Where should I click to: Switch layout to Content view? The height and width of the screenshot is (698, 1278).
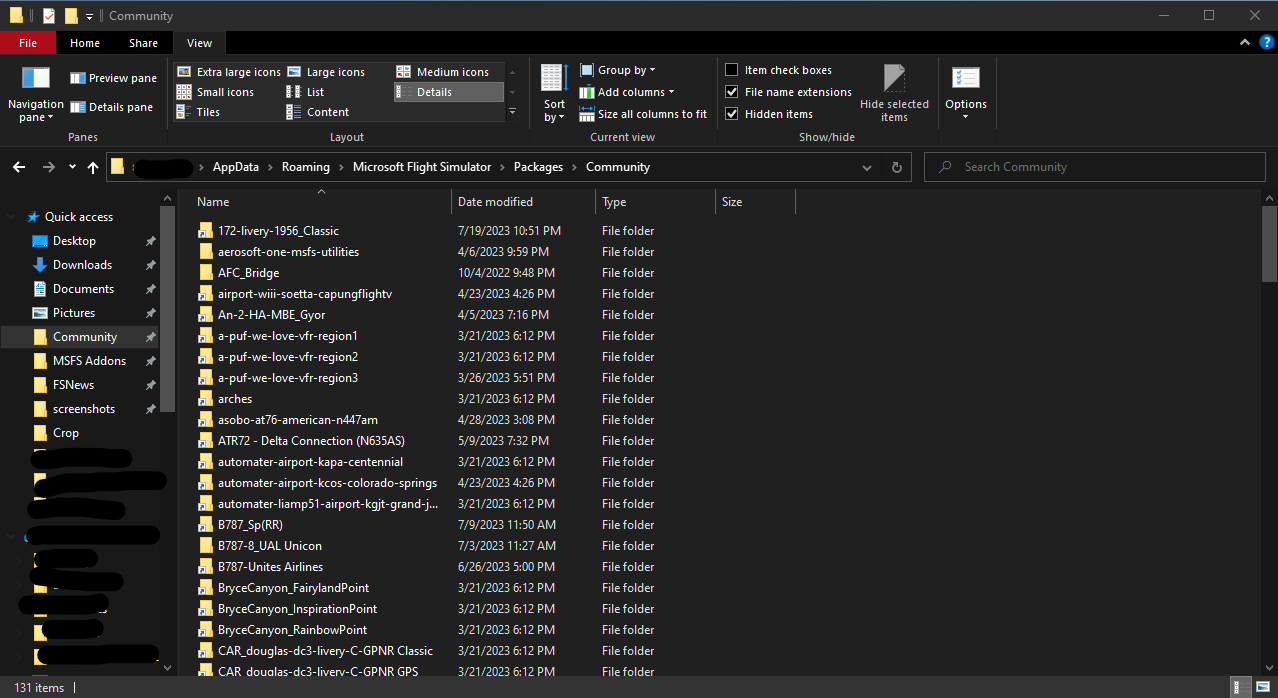[x=318, y=112]
